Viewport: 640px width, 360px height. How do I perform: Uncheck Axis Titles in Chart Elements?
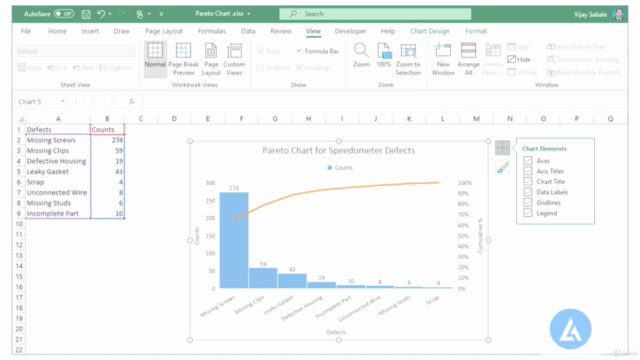527,171
